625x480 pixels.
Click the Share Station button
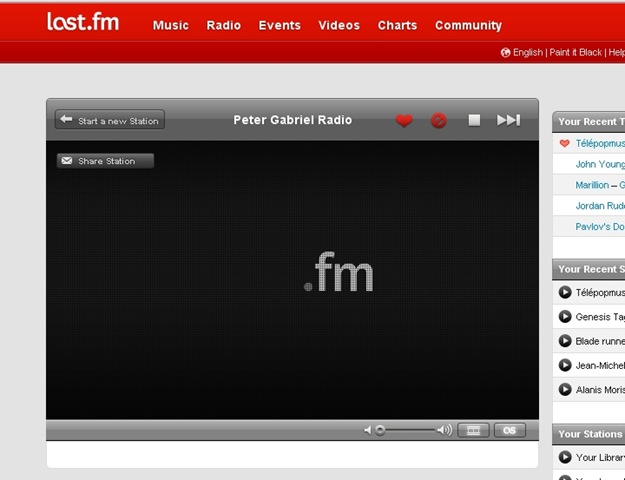[x=105, y=161]
